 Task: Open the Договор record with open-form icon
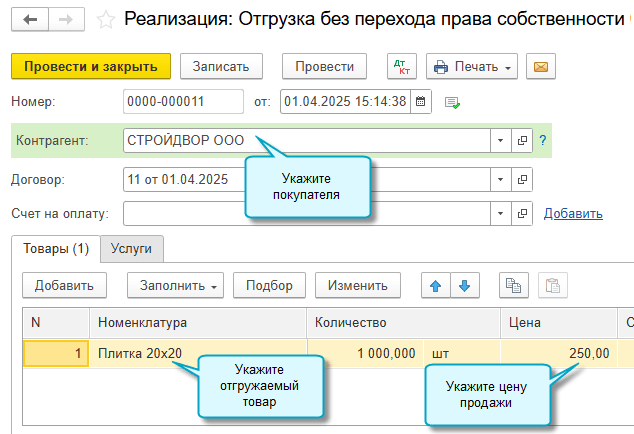pos(522,179)
